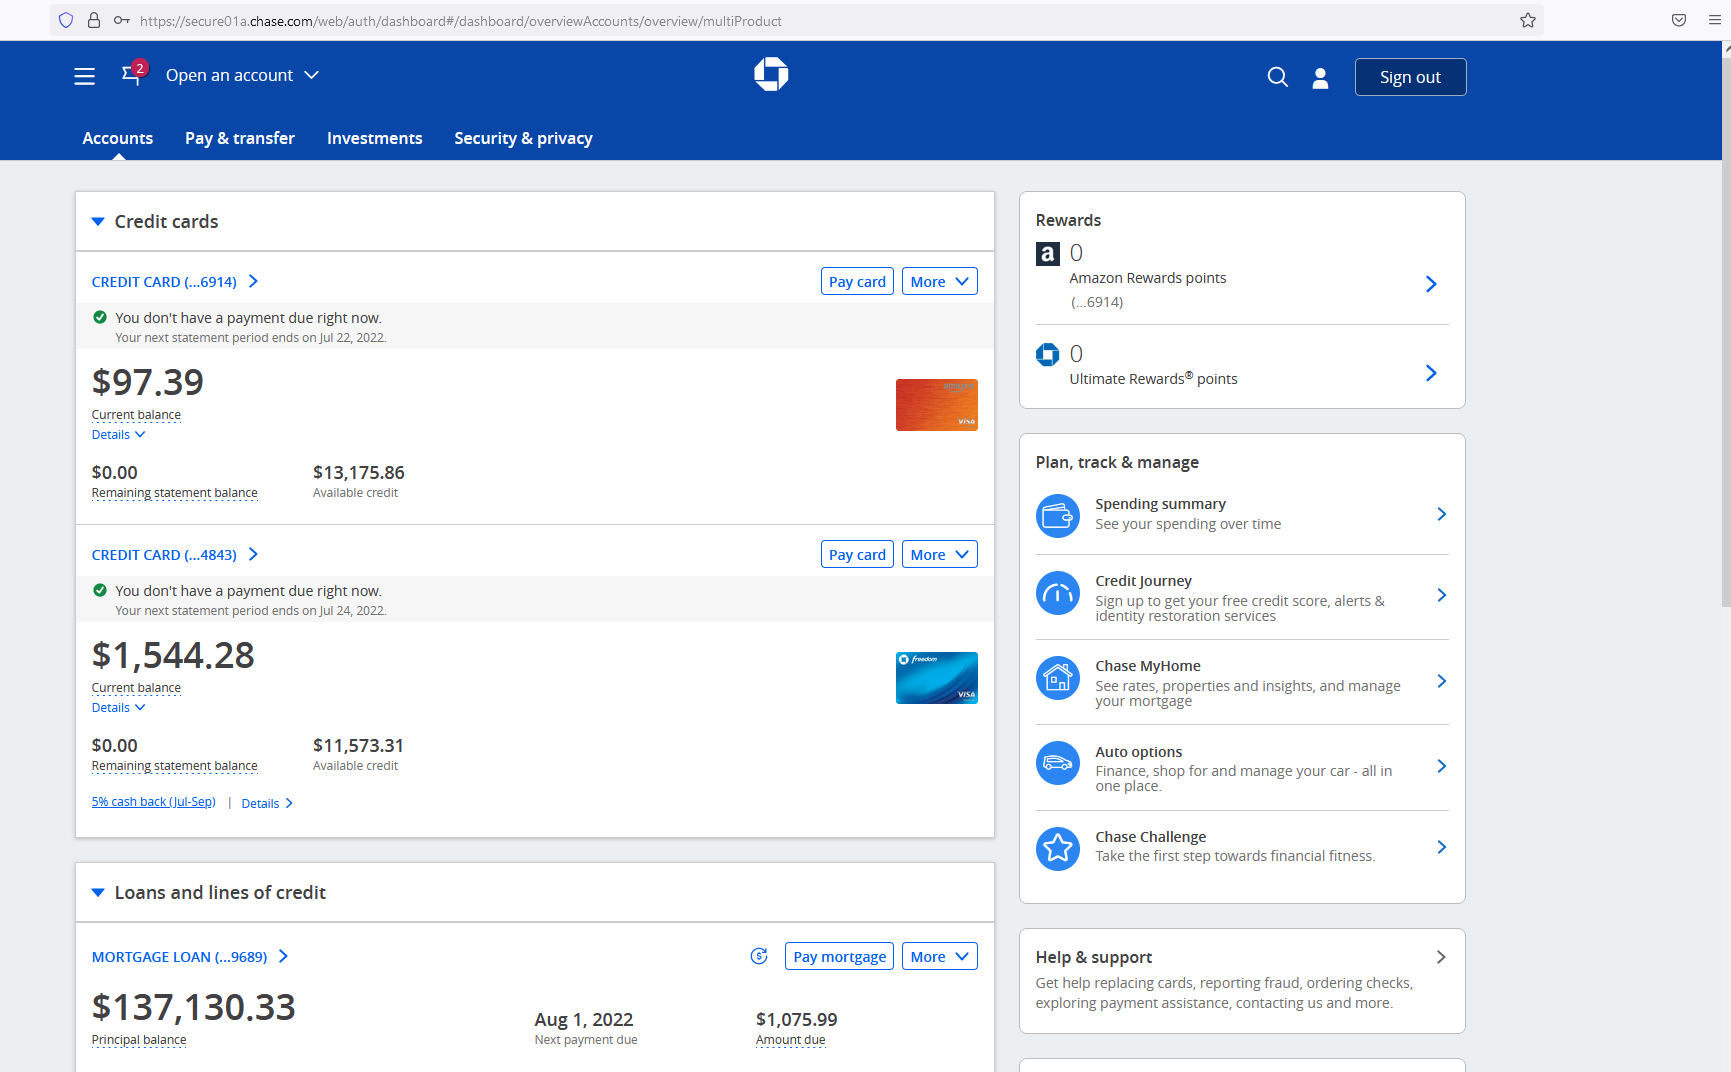Screen dimensions: 1731x1072
Task: Open the Firefox Pocket save icon
Action: coord(1679,20)
